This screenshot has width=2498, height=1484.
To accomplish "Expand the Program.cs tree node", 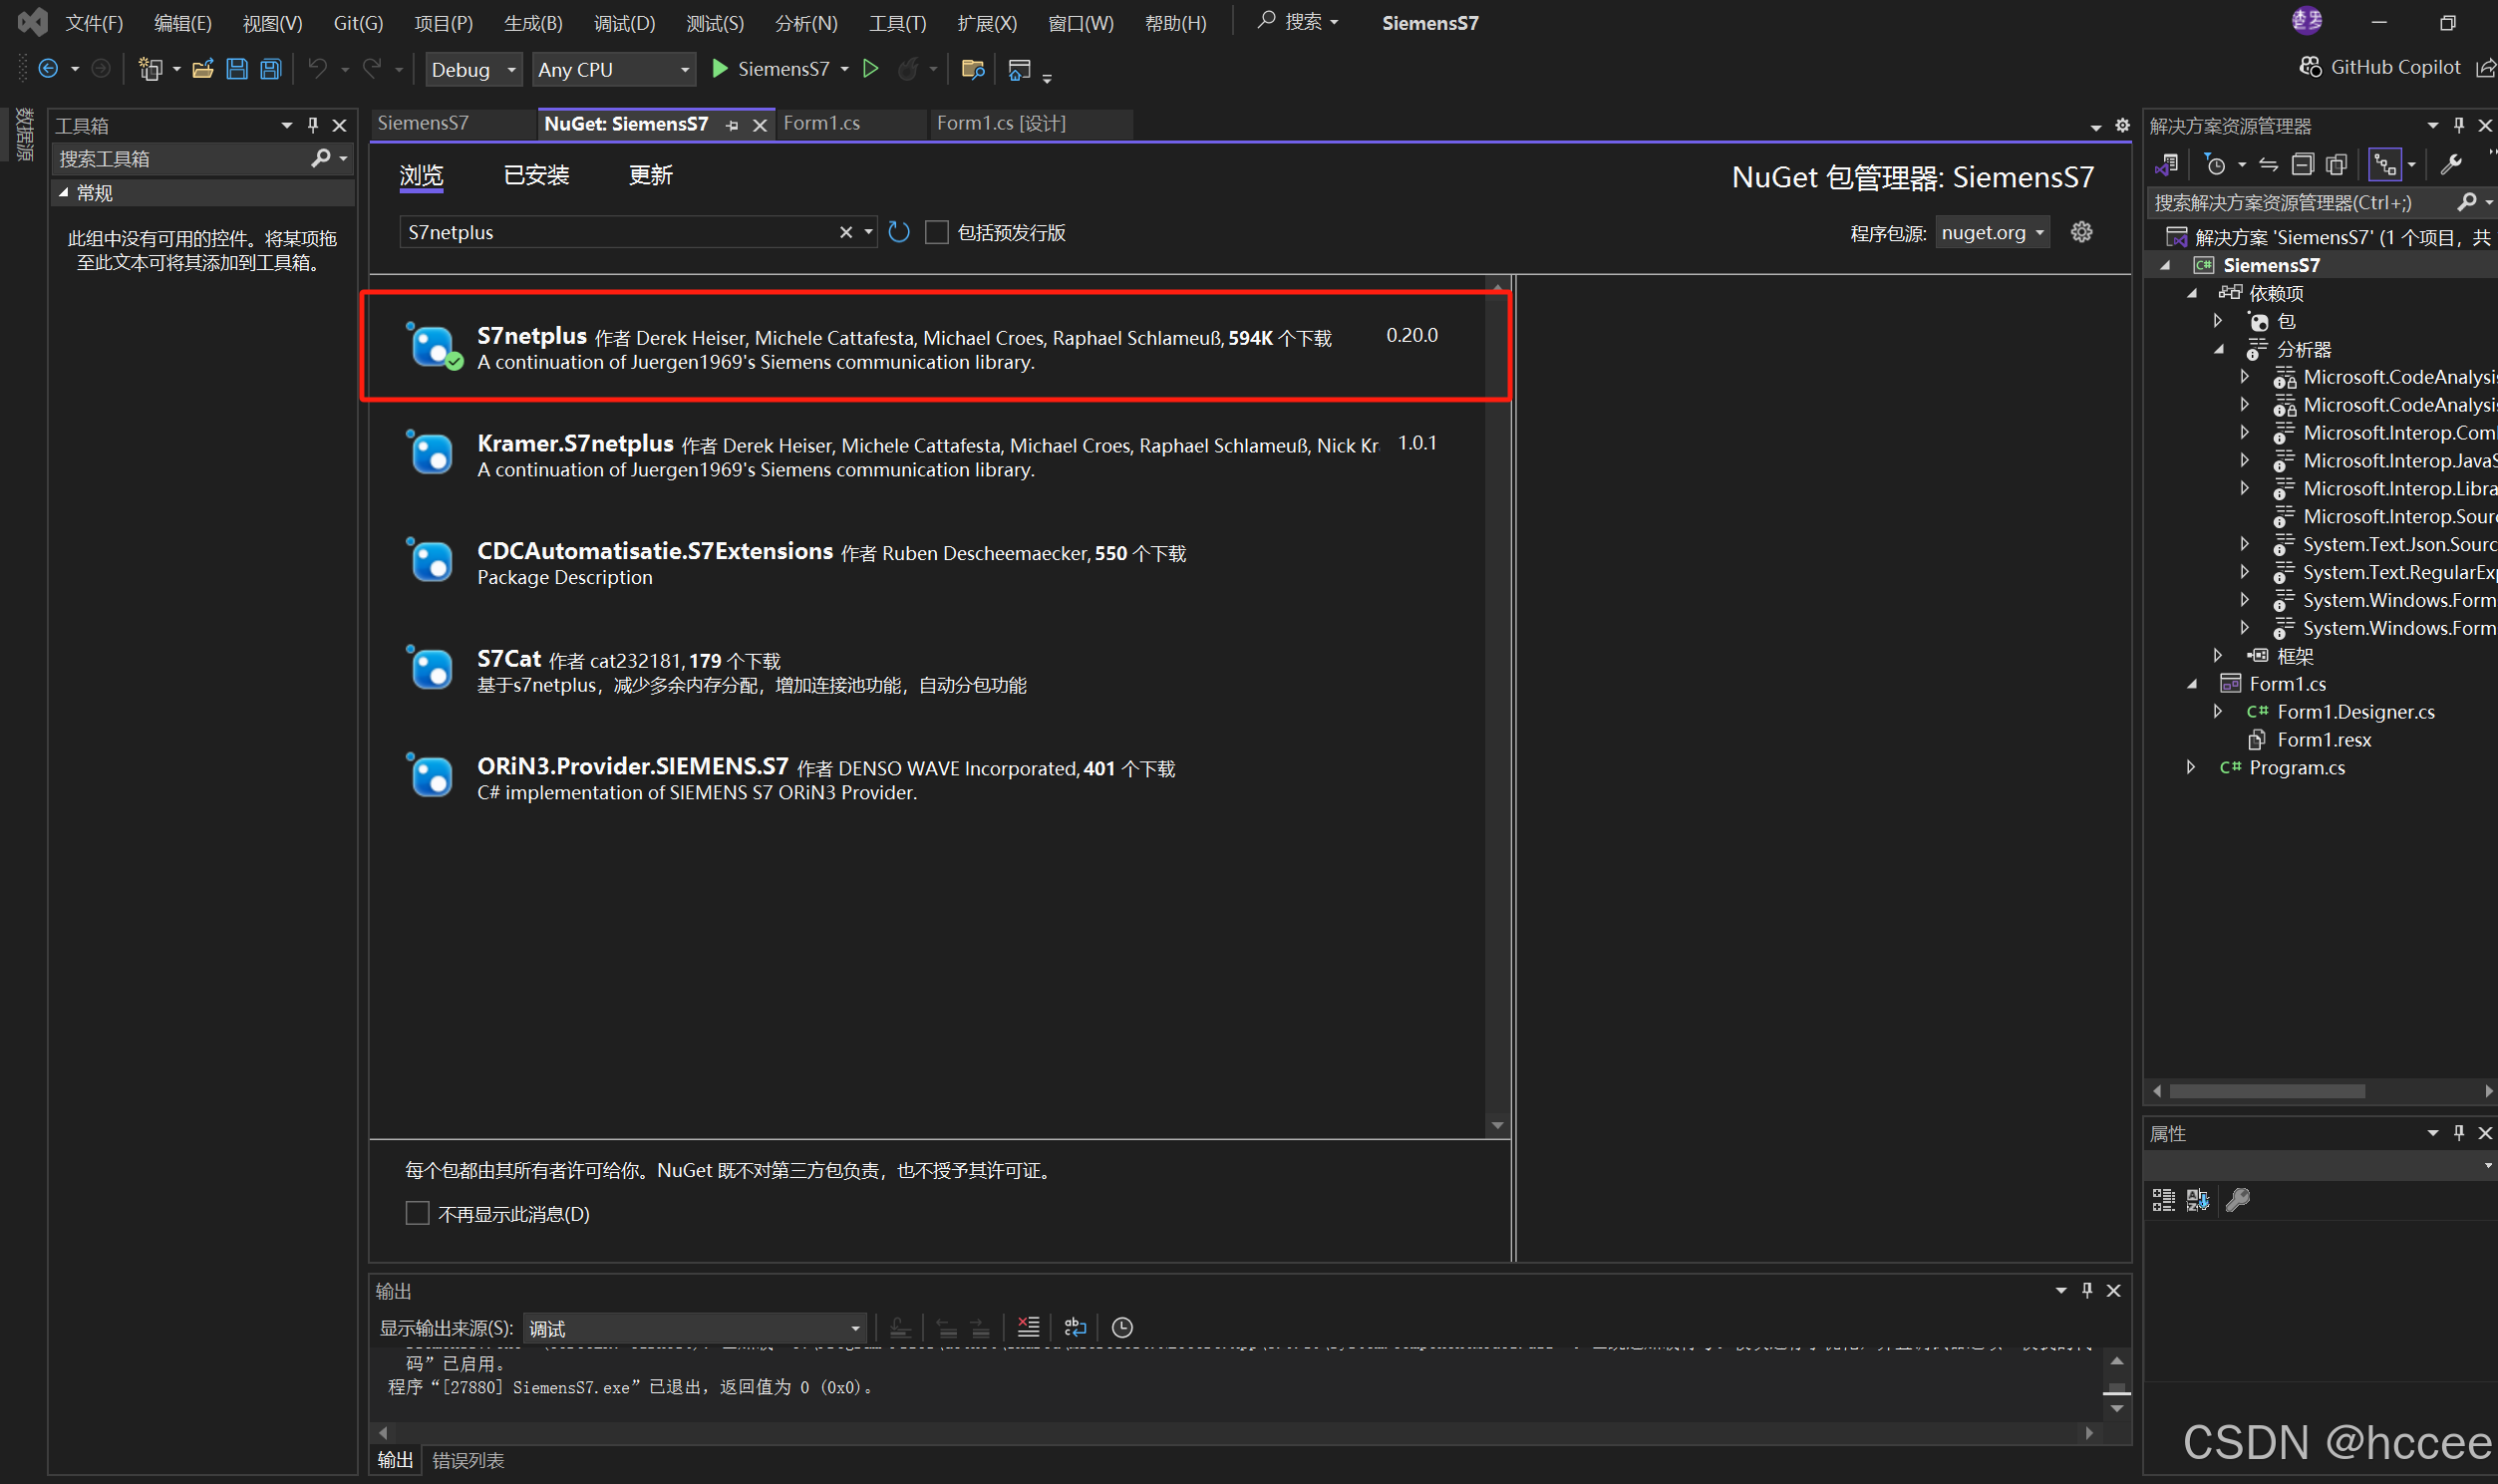I will [x=2190, y=768].
